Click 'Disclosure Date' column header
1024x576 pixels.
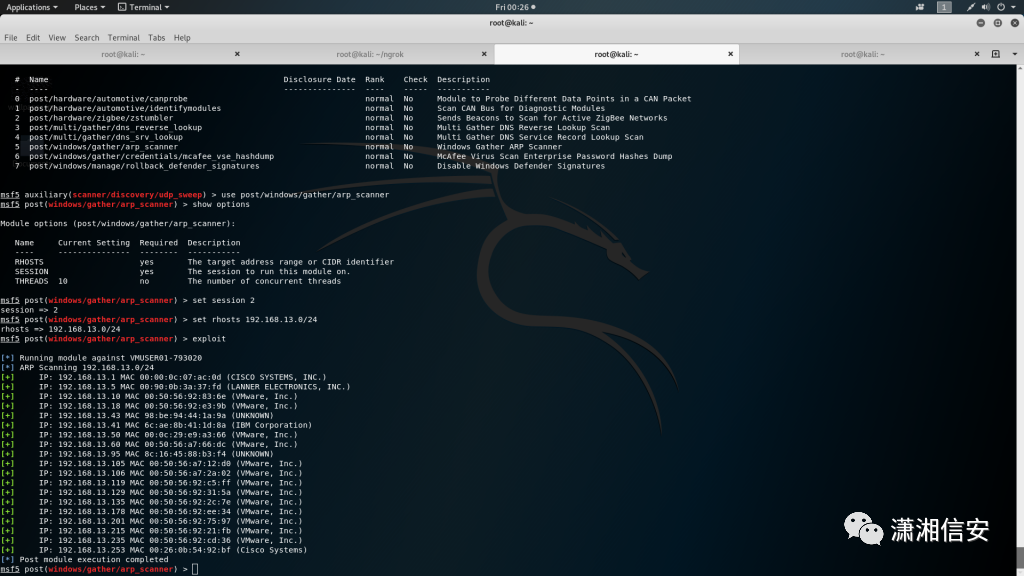(319, 80)
